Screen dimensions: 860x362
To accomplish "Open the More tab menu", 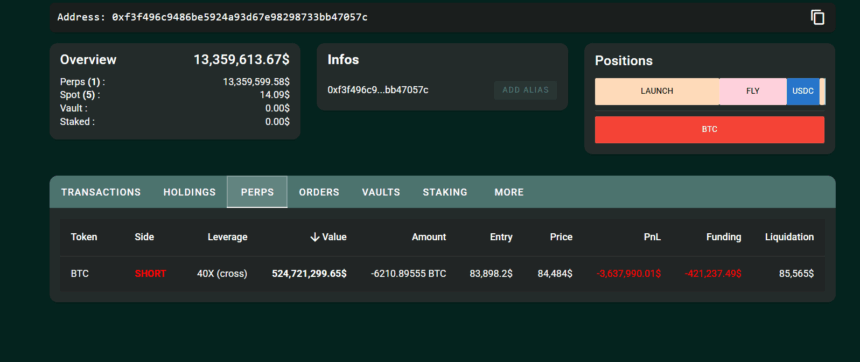I will point(509,192).
